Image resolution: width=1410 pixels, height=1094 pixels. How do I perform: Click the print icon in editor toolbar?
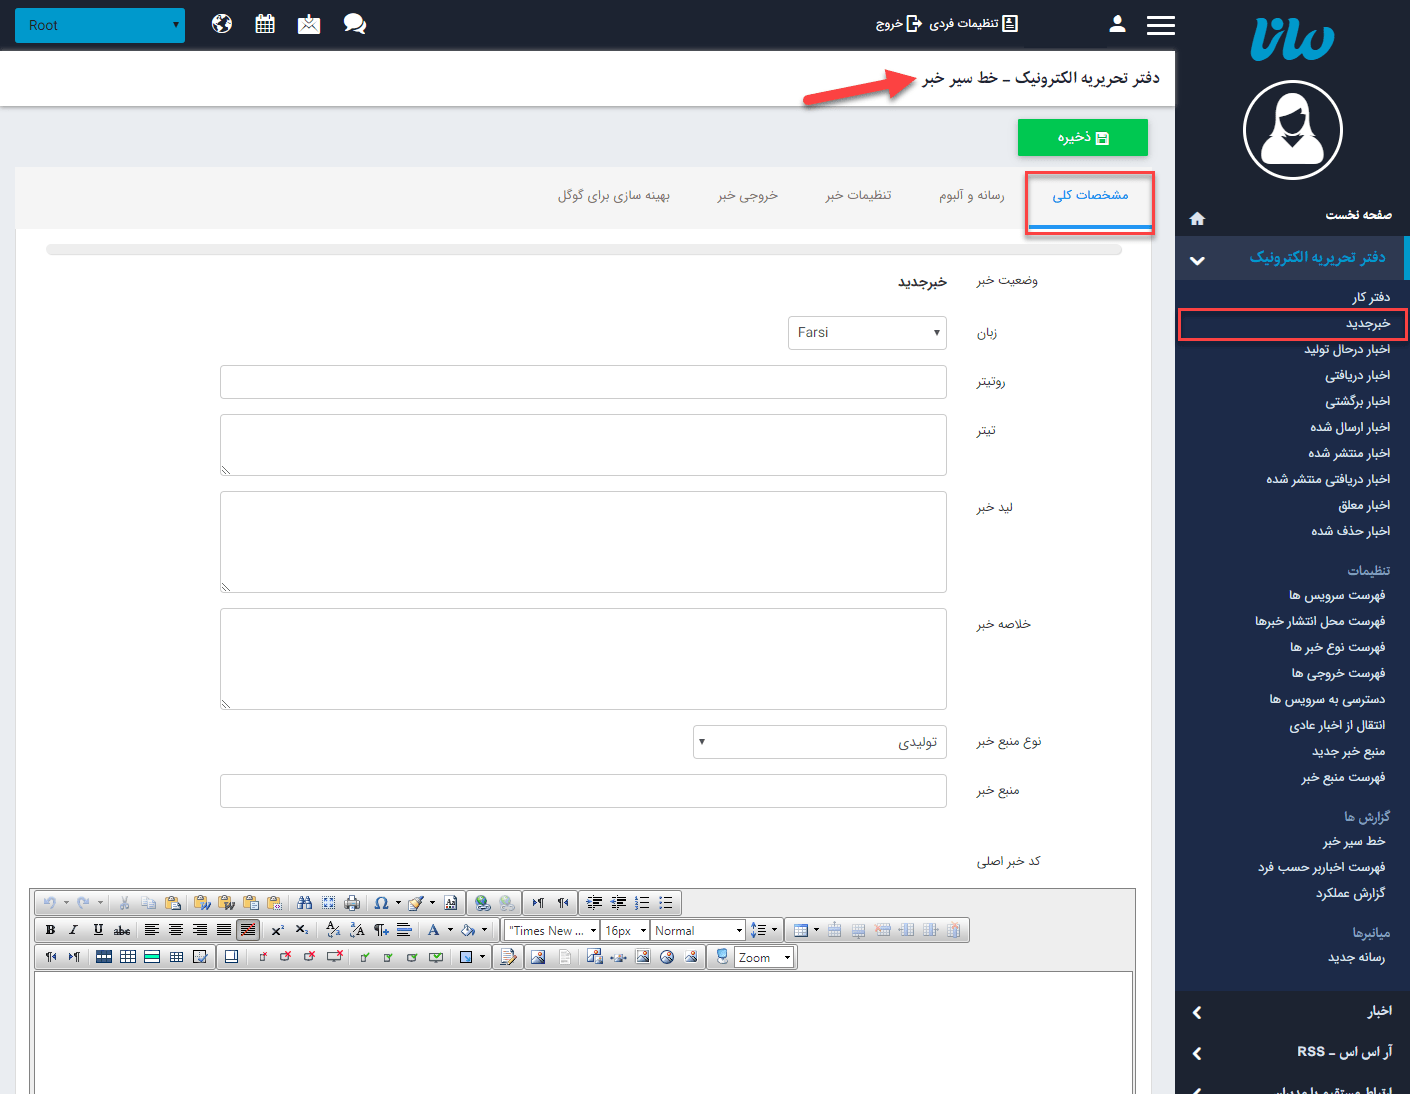click(352, 903)
